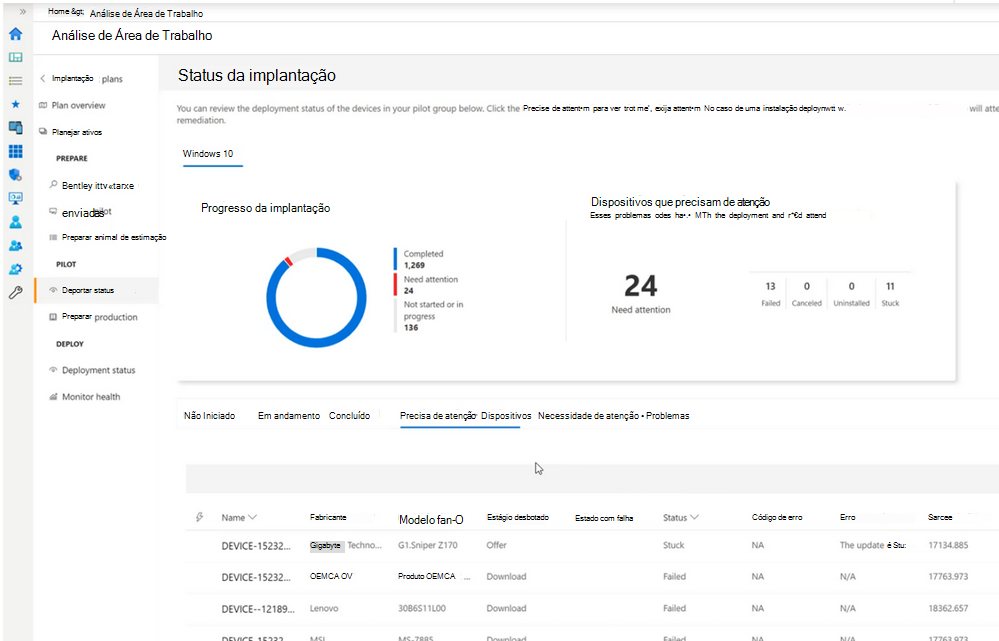Select the Bentley menu item under PREPARE

coord(97,185)
